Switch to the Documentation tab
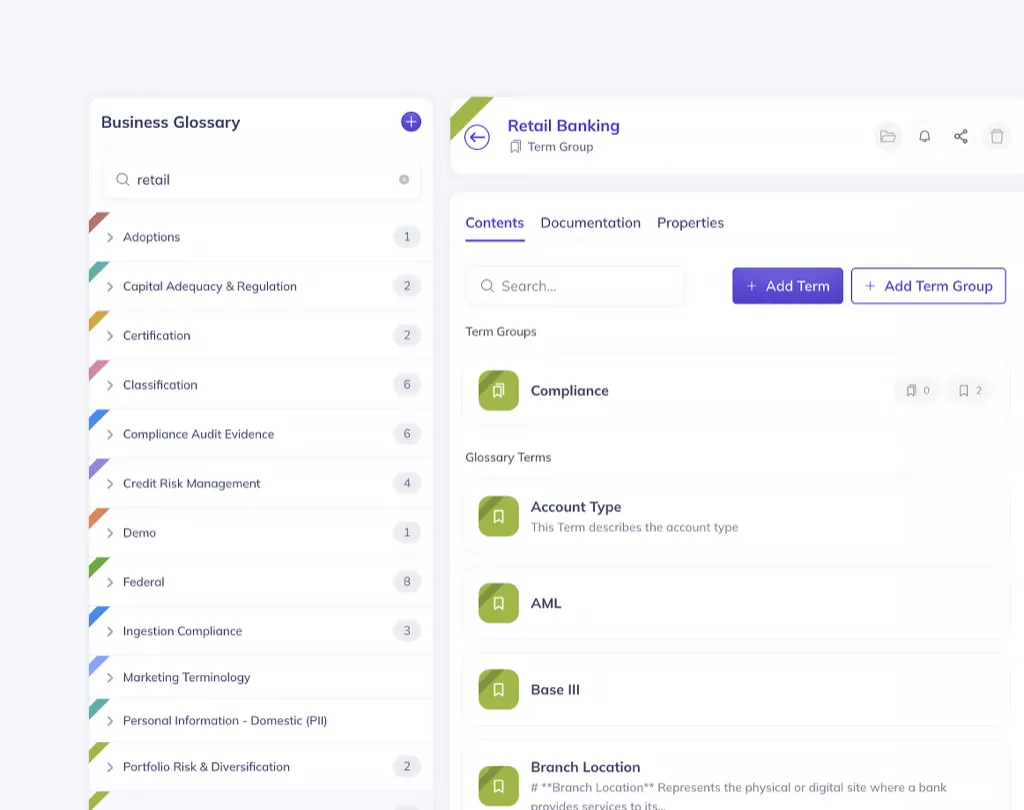1024x810 pixels. tap(590, 223)
